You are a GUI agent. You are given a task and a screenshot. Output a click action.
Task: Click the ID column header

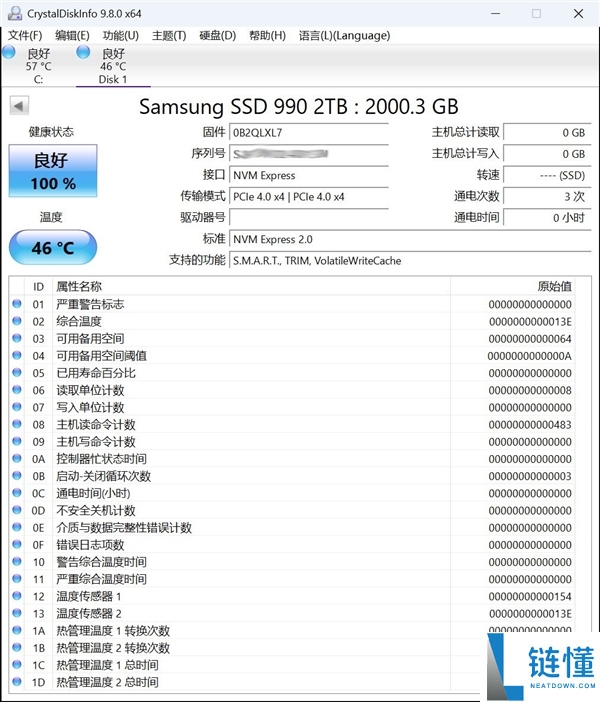coord(39,287)
